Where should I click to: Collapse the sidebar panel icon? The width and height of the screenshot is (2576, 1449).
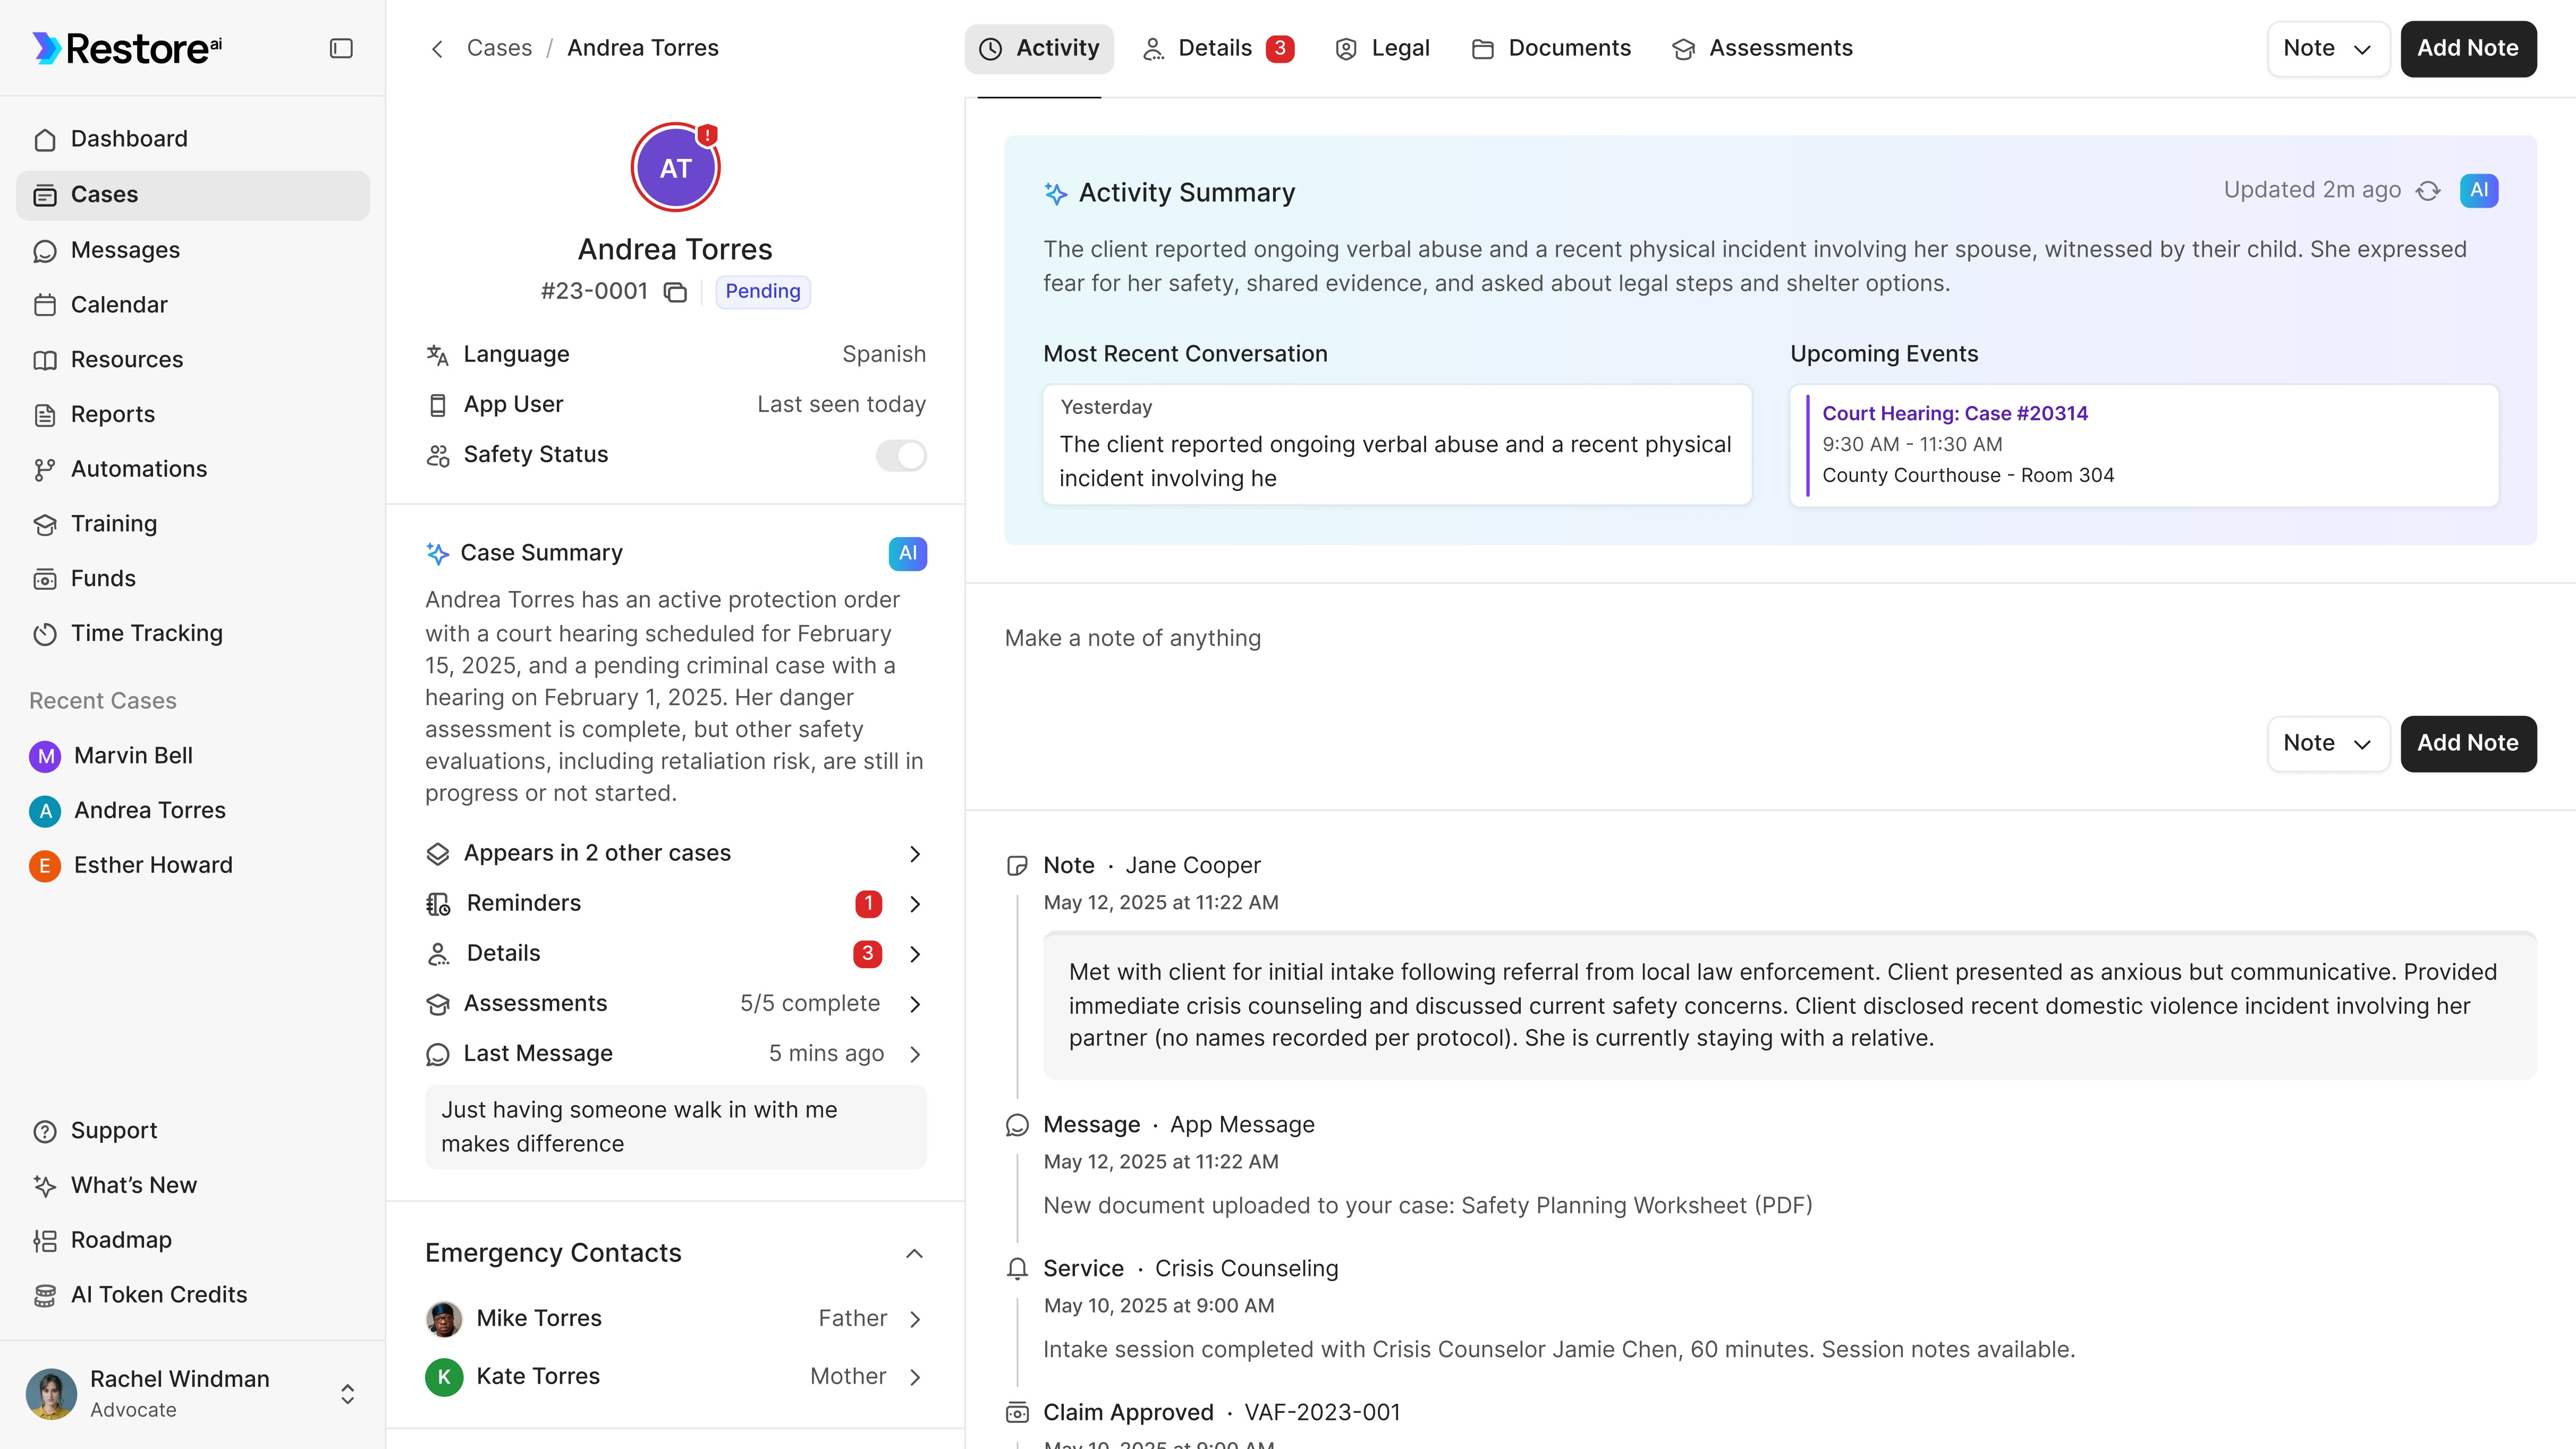tap(341, 48)
